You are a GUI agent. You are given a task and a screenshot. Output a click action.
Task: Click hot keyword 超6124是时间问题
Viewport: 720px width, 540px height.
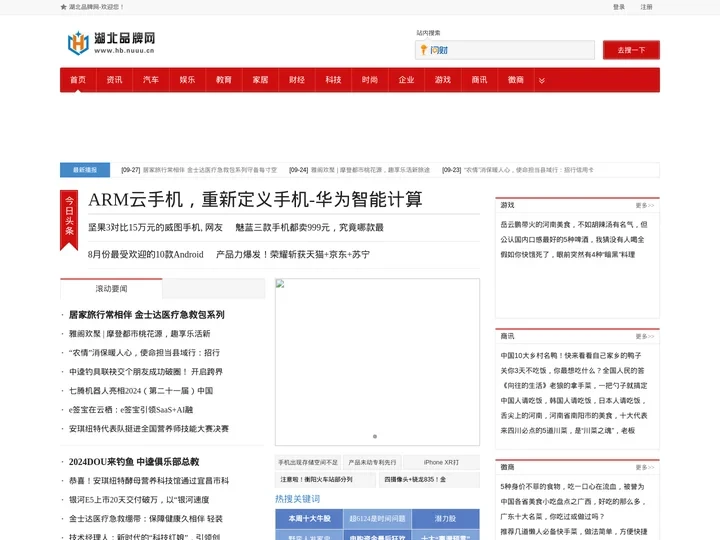(x=377, y=518)
